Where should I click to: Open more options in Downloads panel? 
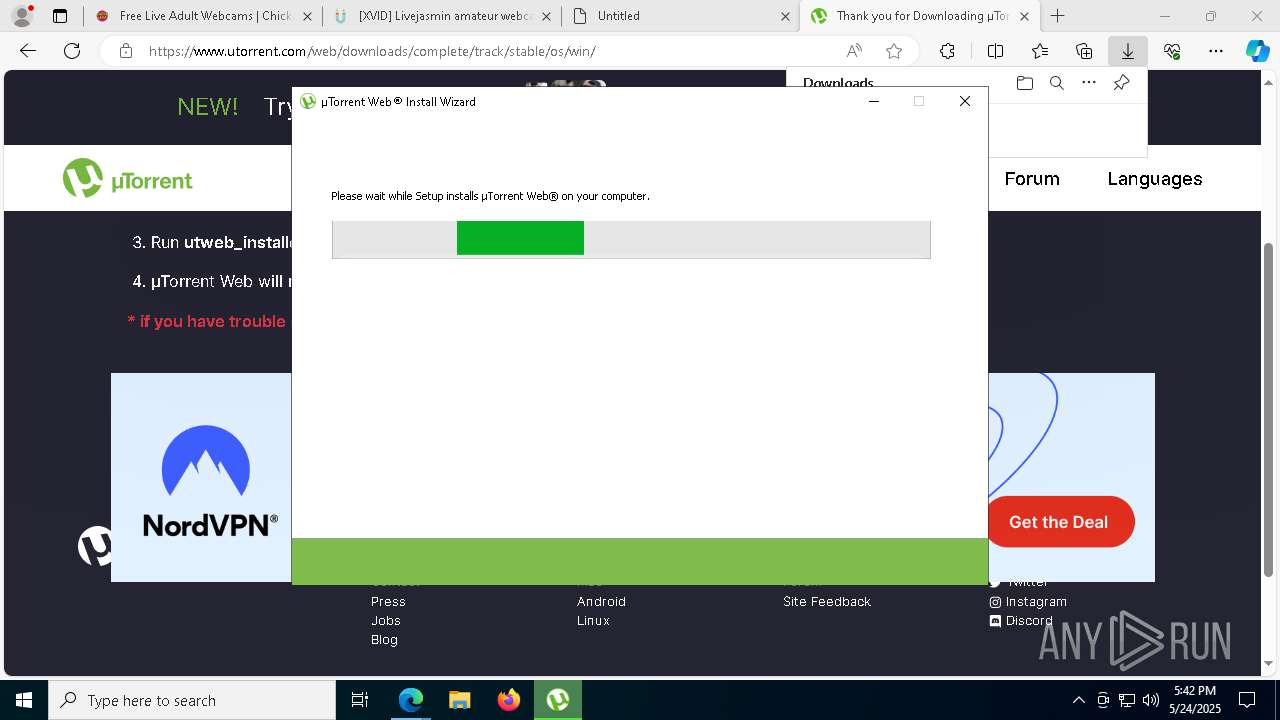(x=1089, y=83)
